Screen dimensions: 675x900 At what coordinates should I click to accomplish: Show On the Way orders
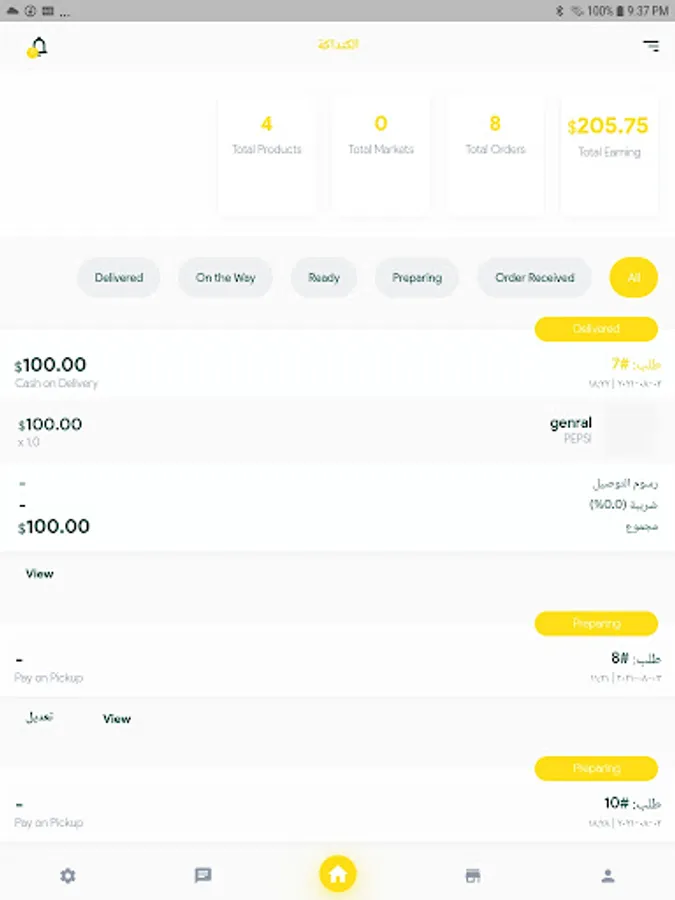pyautogui.click(x=225, y=277)
